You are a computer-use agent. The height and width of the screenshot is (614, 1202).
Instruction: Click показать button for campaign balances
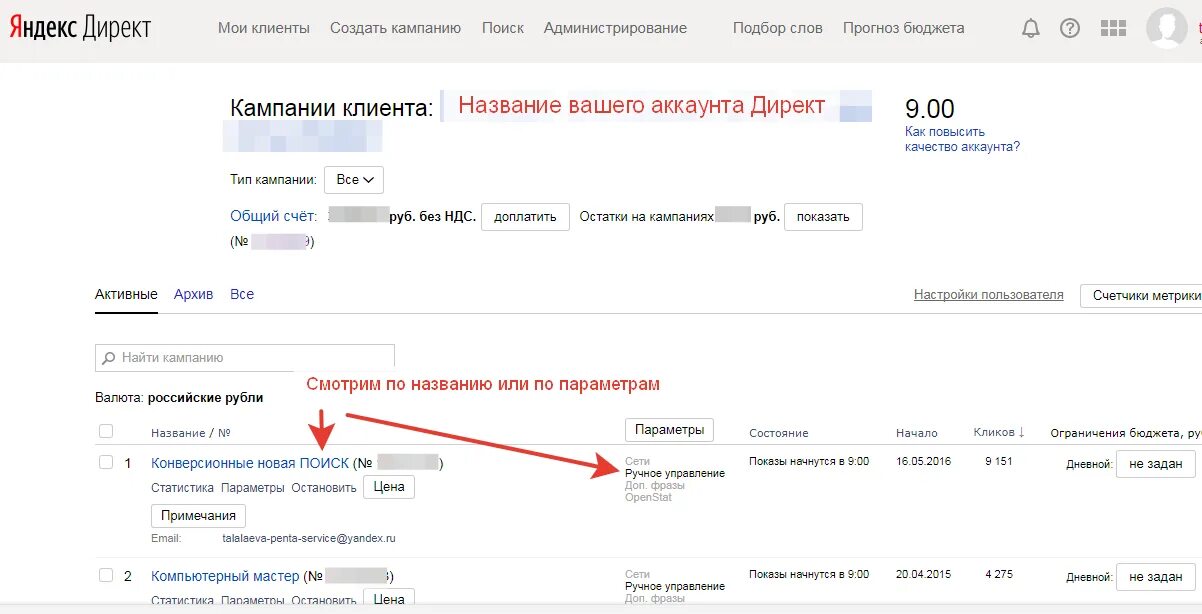pyautogui.click(x=823, y=217)
